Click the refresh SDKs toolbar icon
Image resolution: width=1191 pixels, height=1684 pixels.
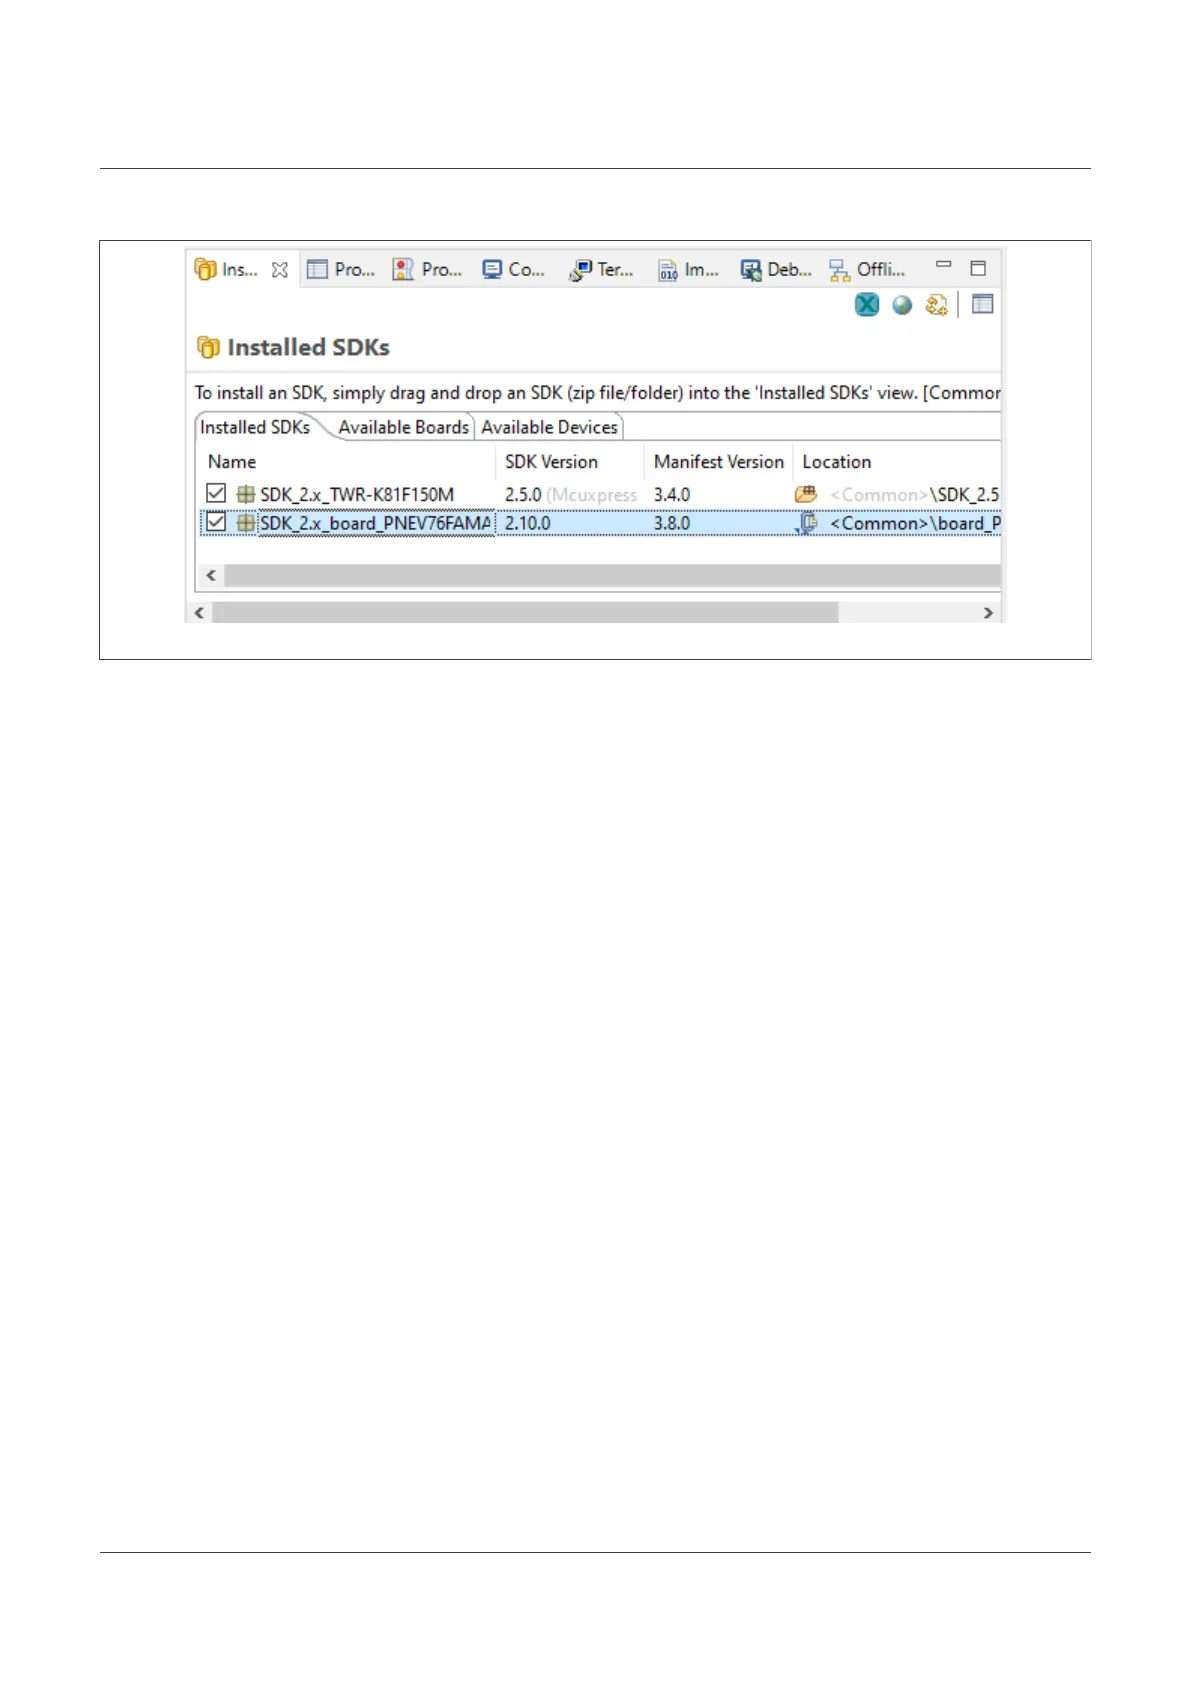936,305
